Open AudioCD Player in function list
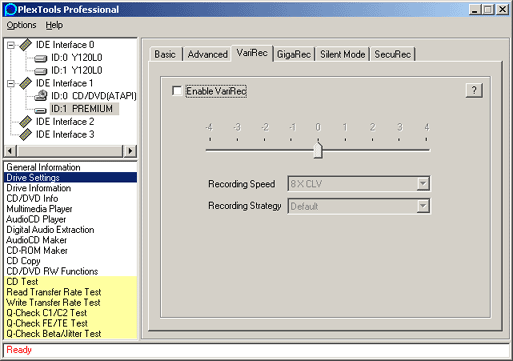Image resolution: width=513 pixels, height=361 pixels. [x=70, y=219]
